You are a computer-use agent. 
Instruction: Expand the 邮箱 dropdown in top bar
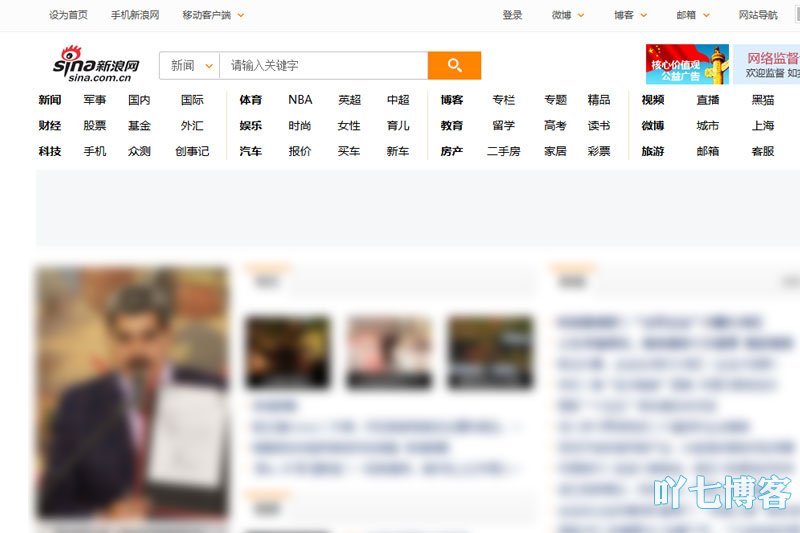(693, 15)
